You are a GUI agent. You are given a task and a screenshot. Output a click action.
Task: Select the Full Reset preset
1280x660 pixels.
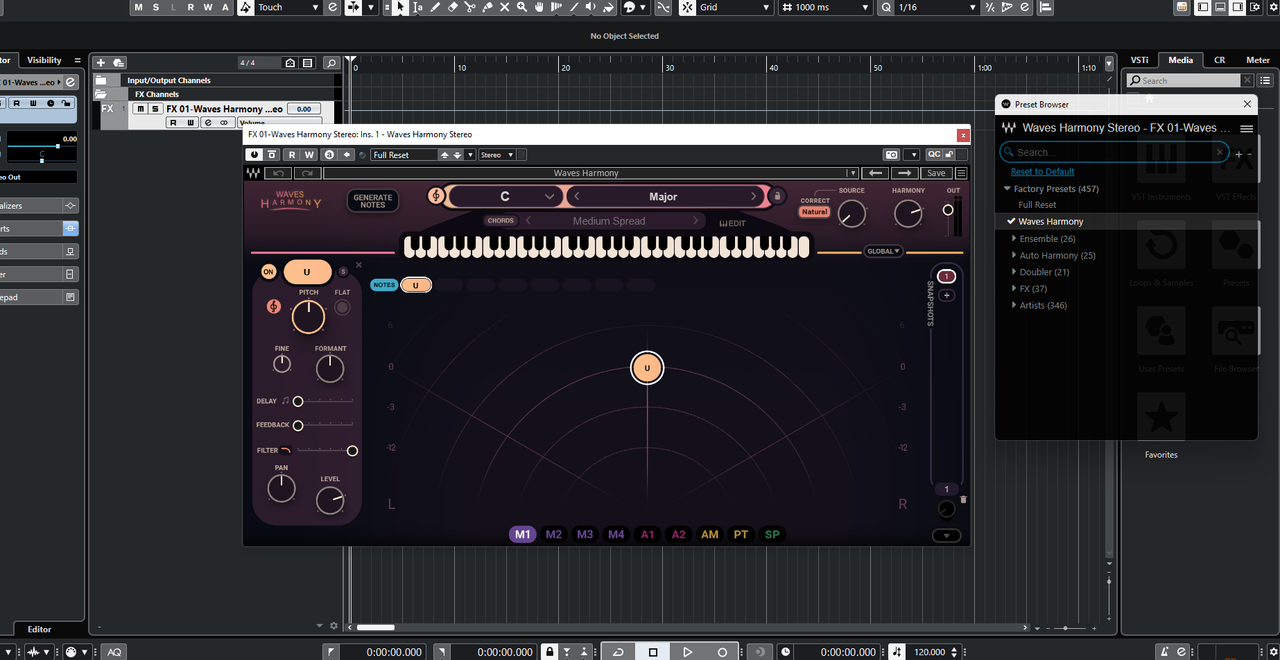click(1037, 205)
